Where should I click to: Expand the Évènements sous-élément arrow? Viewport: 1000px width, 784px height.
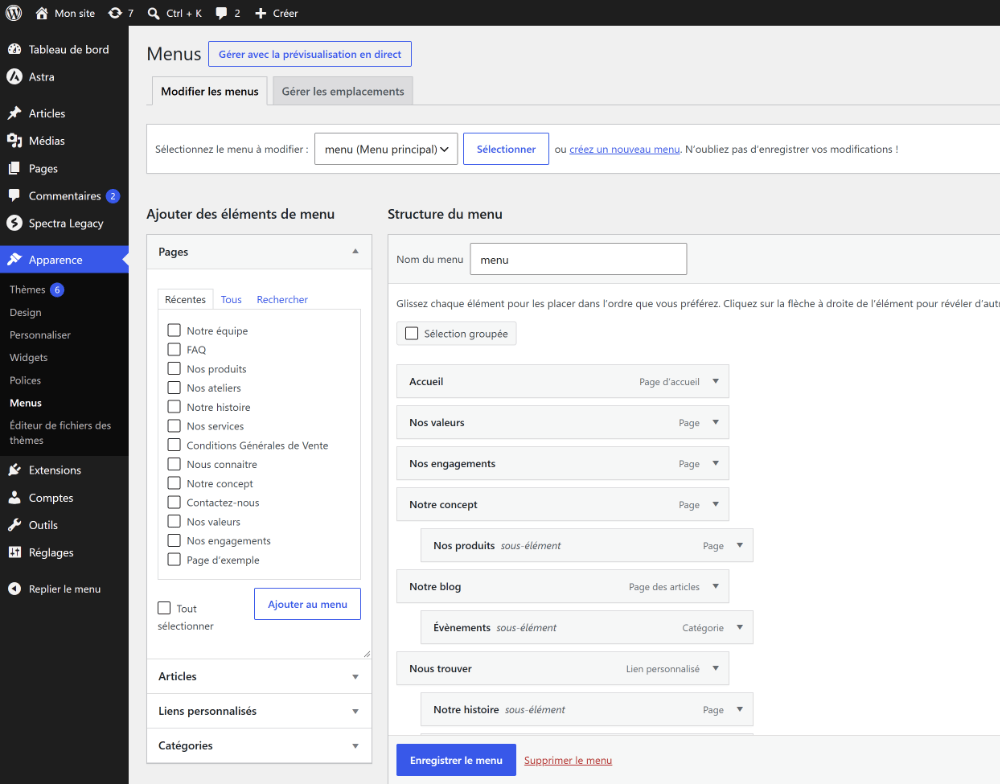740,627
